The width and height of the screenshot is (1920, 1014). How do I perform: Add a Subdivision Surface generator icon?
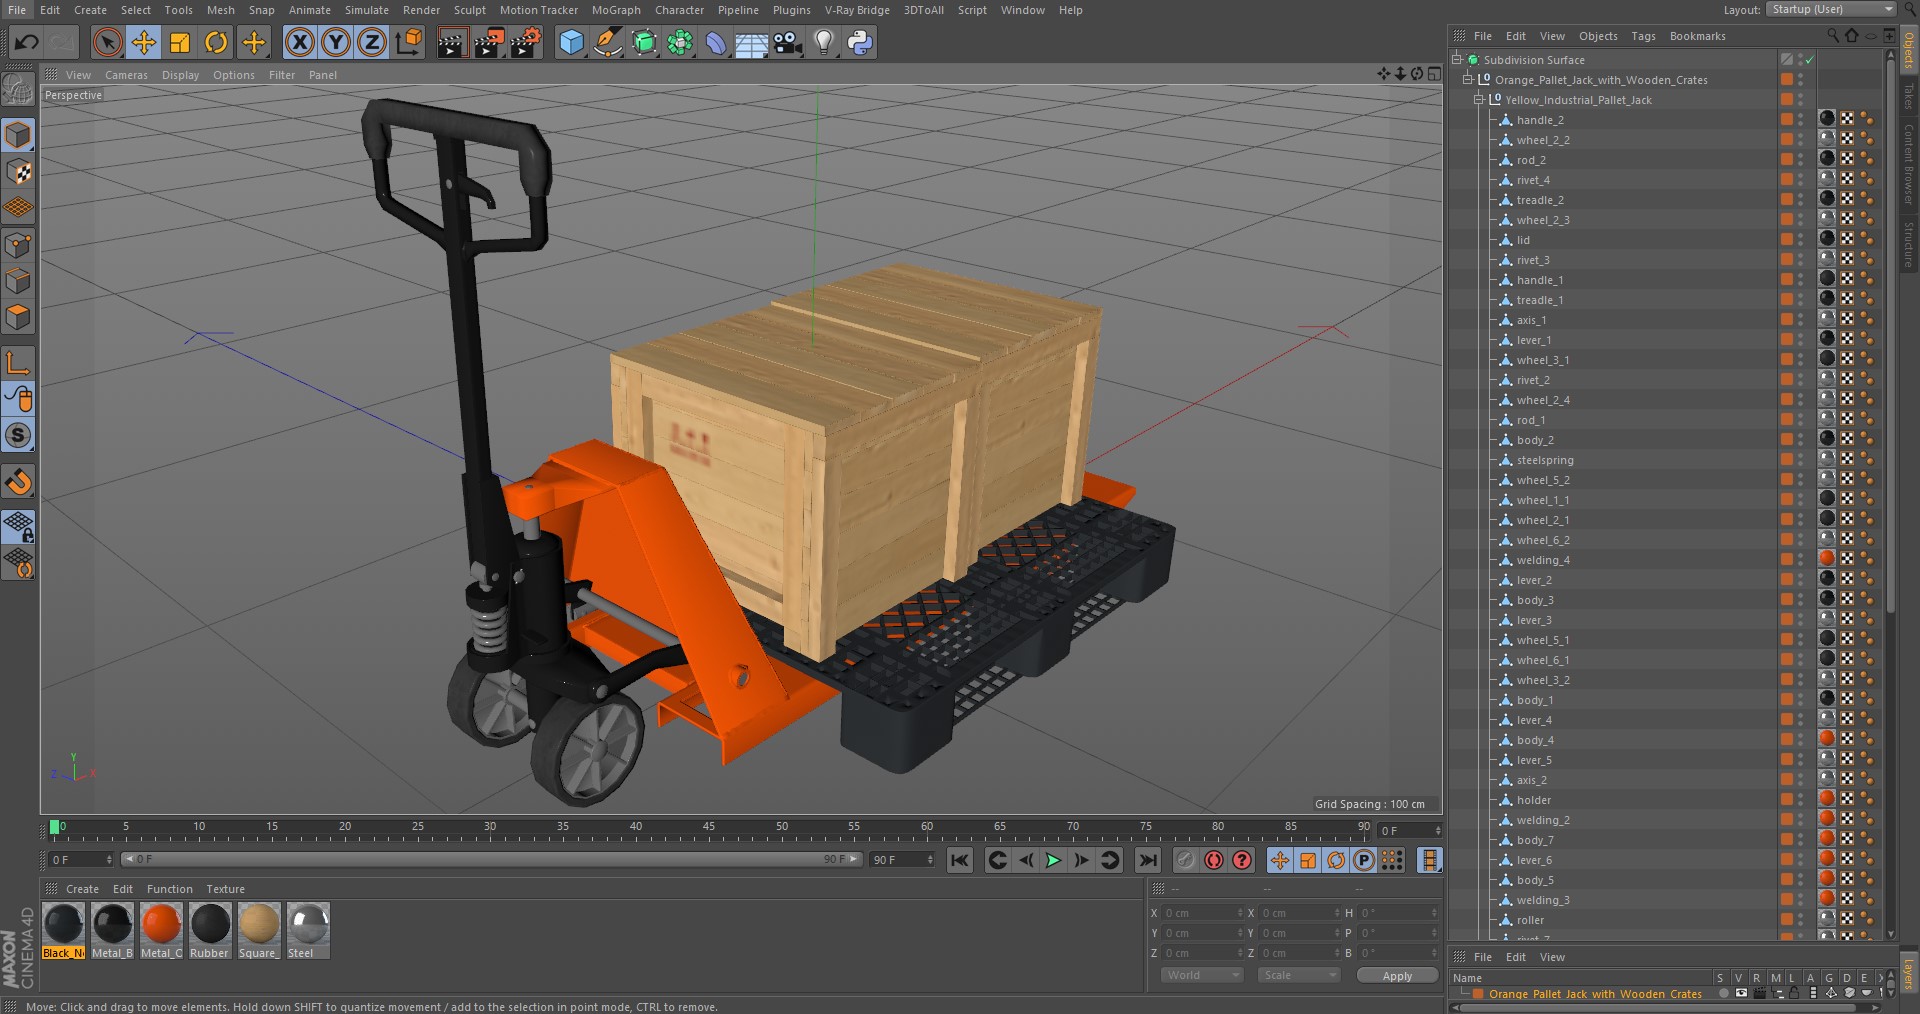644,42
